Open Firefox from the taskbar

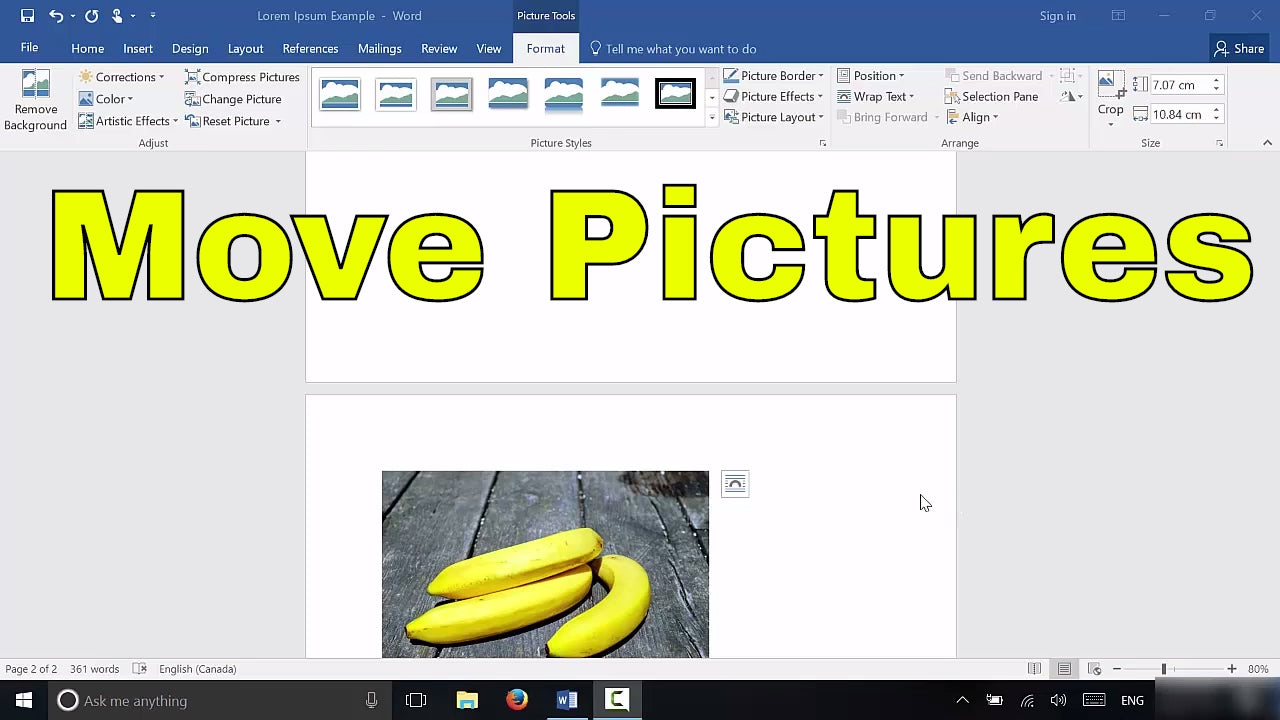pyautogui.click(x=517, y=700)
